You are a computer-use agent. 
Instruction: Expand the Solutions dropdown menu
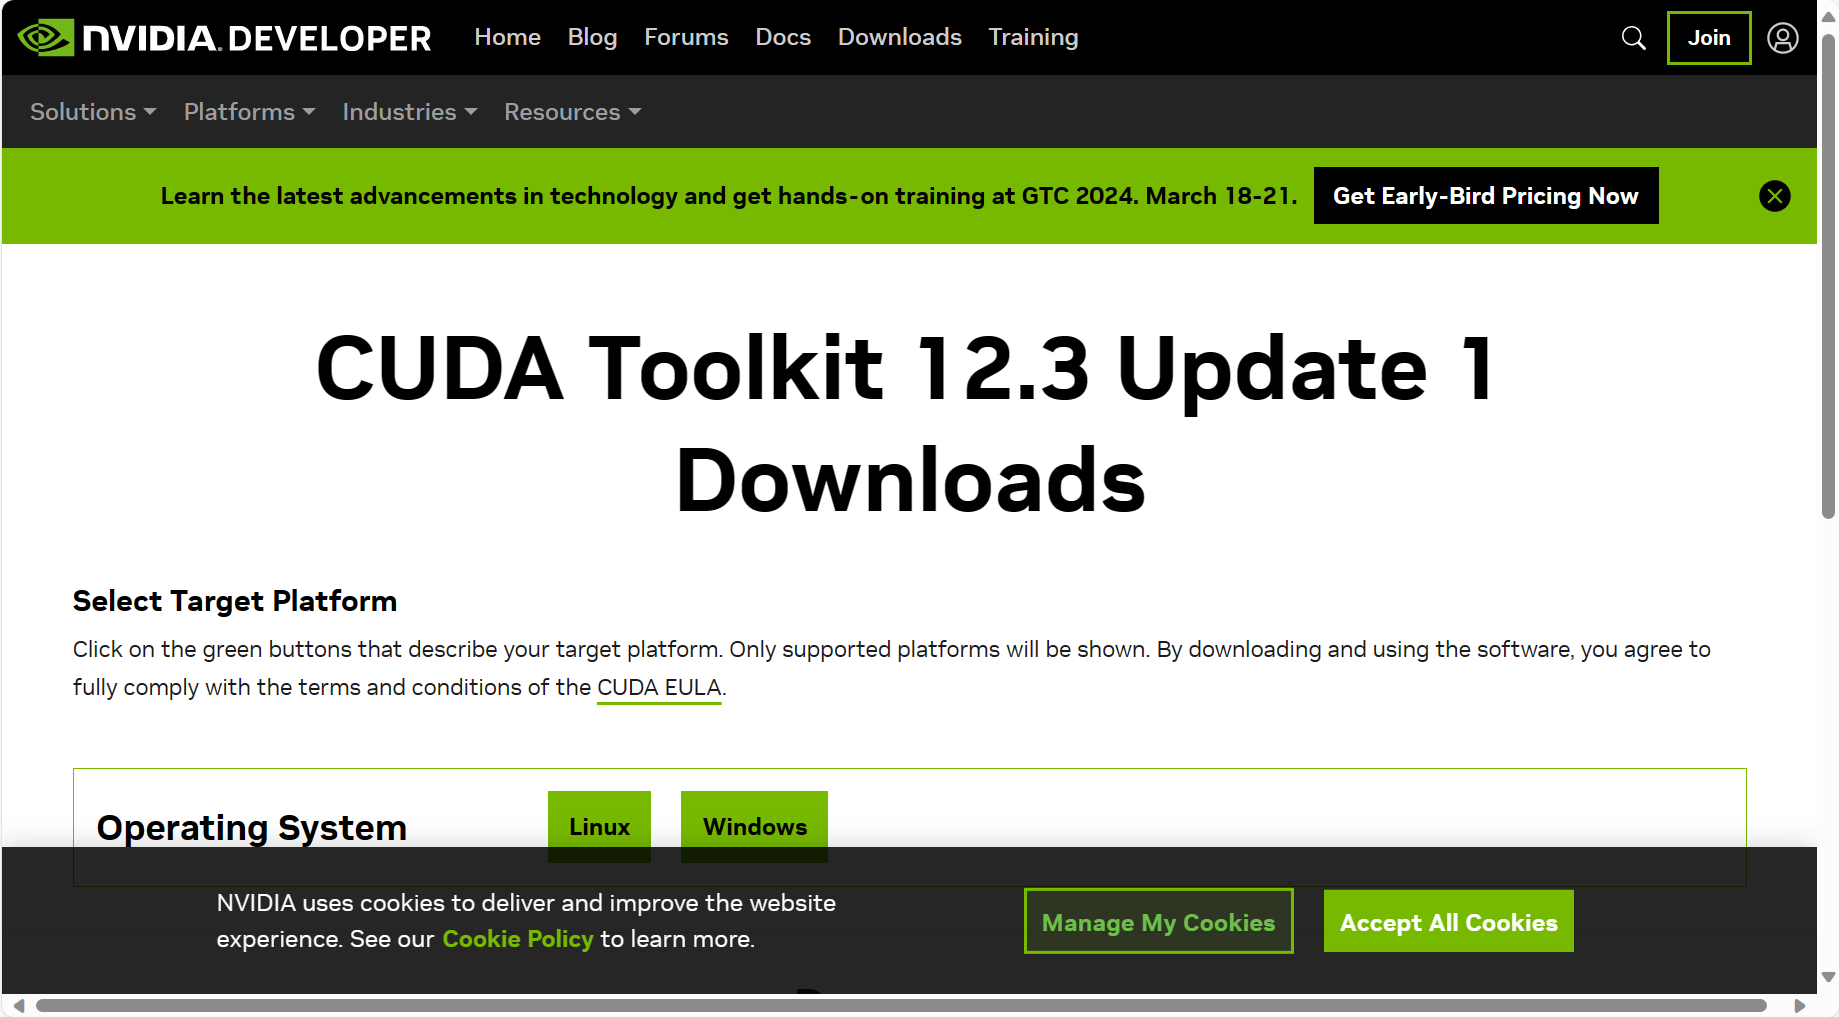click(93, 112)
